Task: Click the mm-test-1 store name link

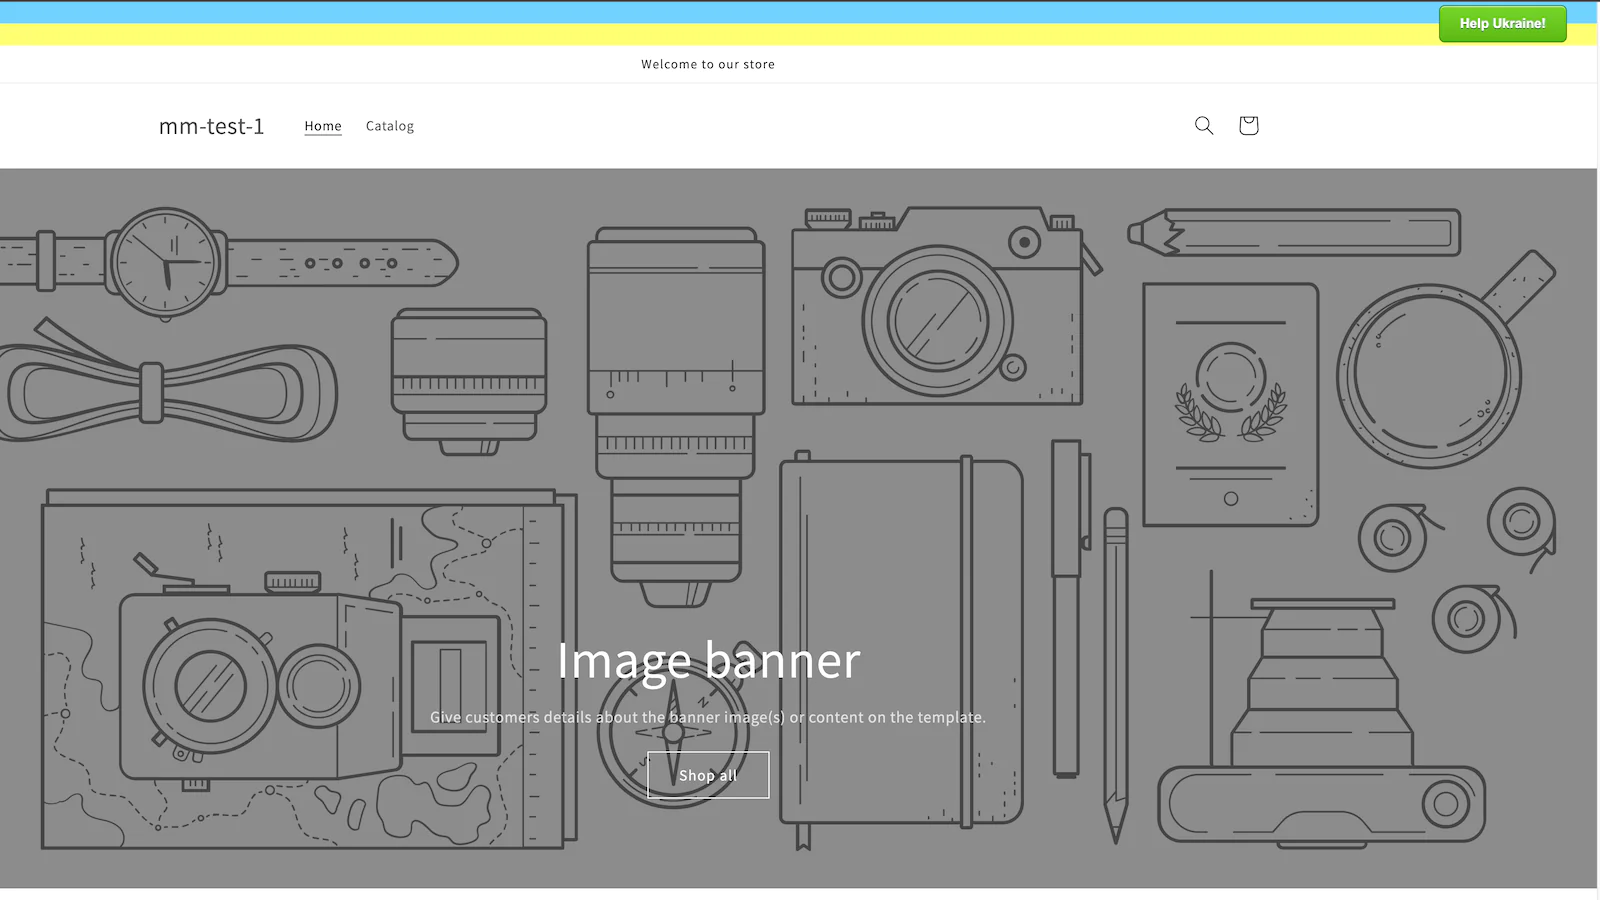Action: (x=211, y=126)
